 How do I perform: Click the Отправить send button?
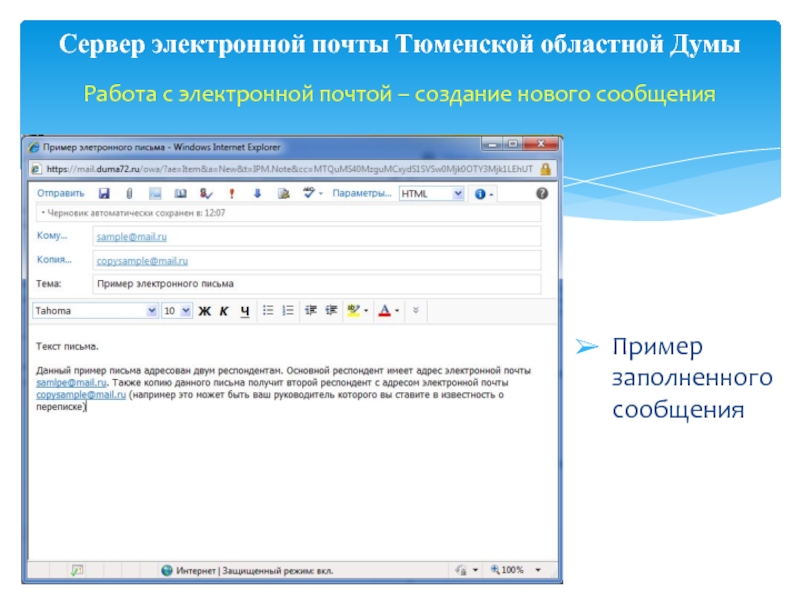(x=60, y=194)
